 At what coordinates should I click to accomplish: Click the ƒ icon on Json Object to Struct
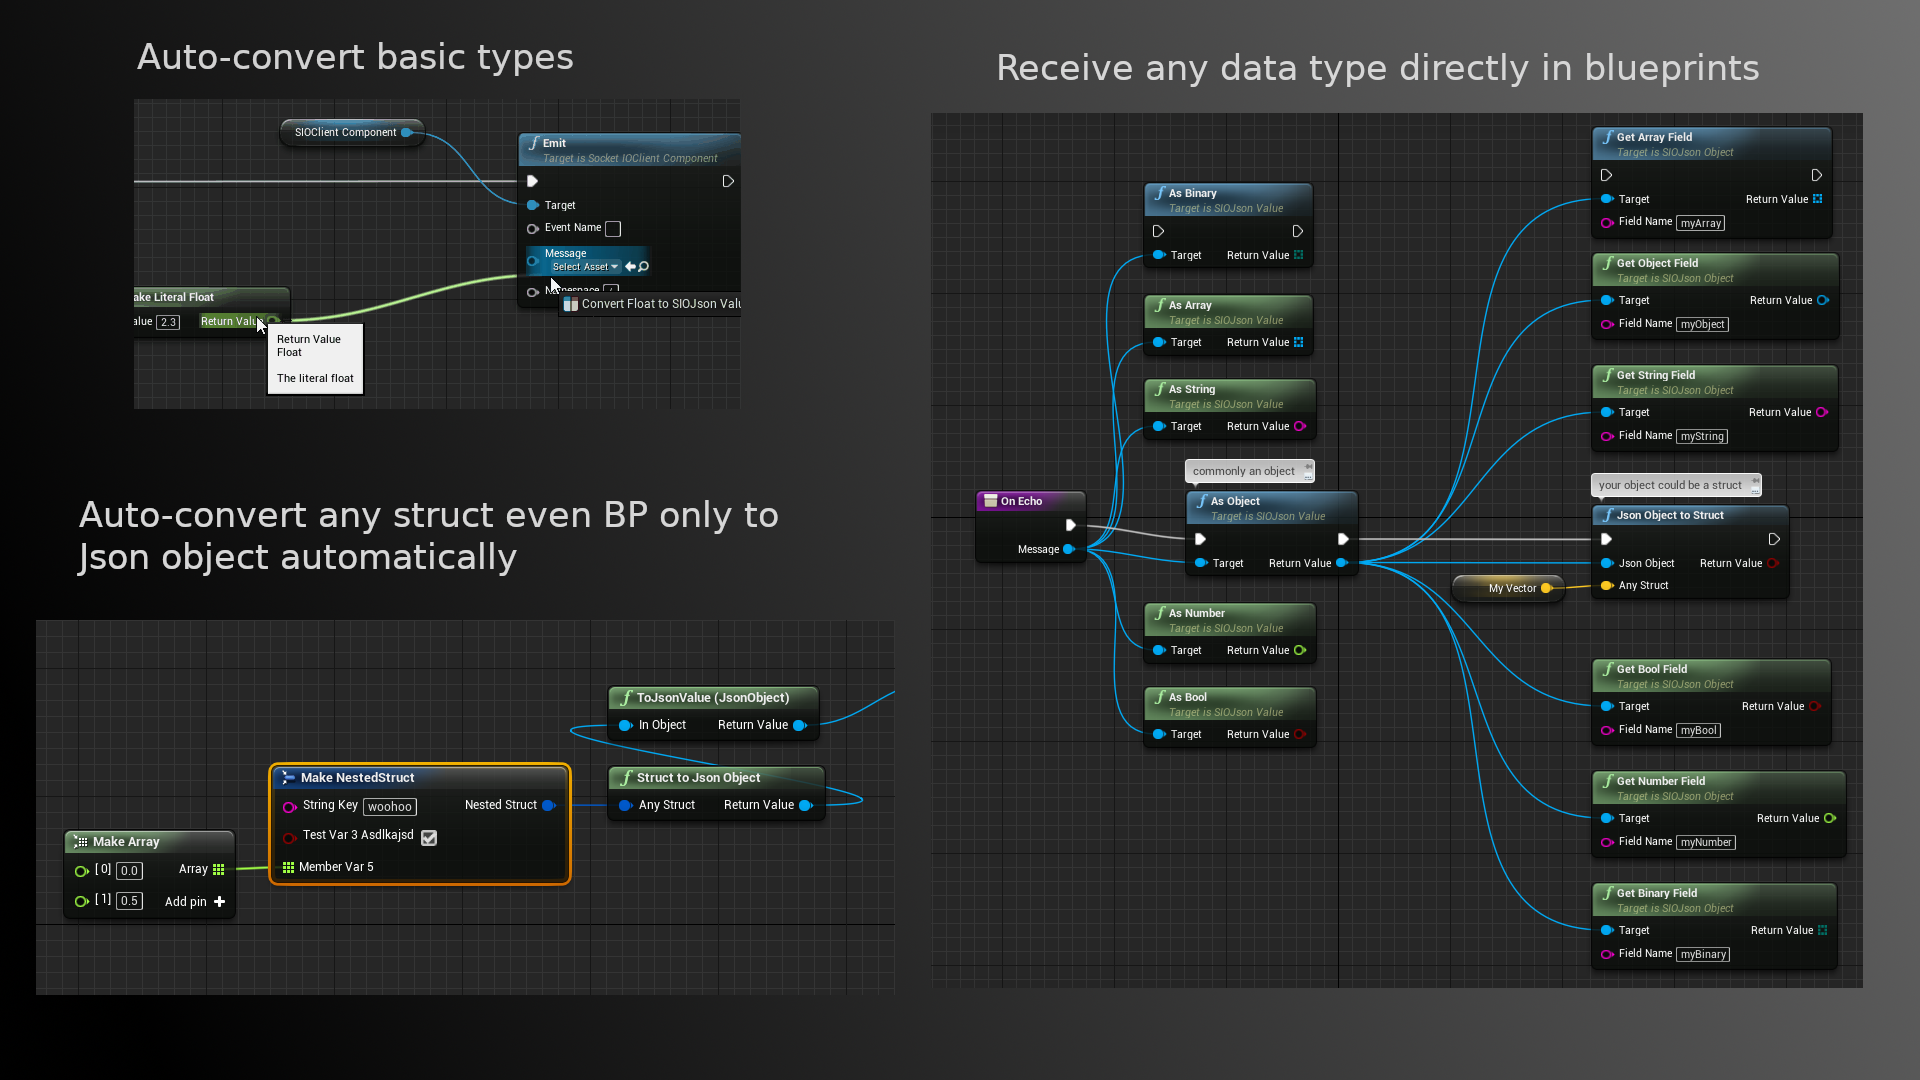pos(1608,515)
